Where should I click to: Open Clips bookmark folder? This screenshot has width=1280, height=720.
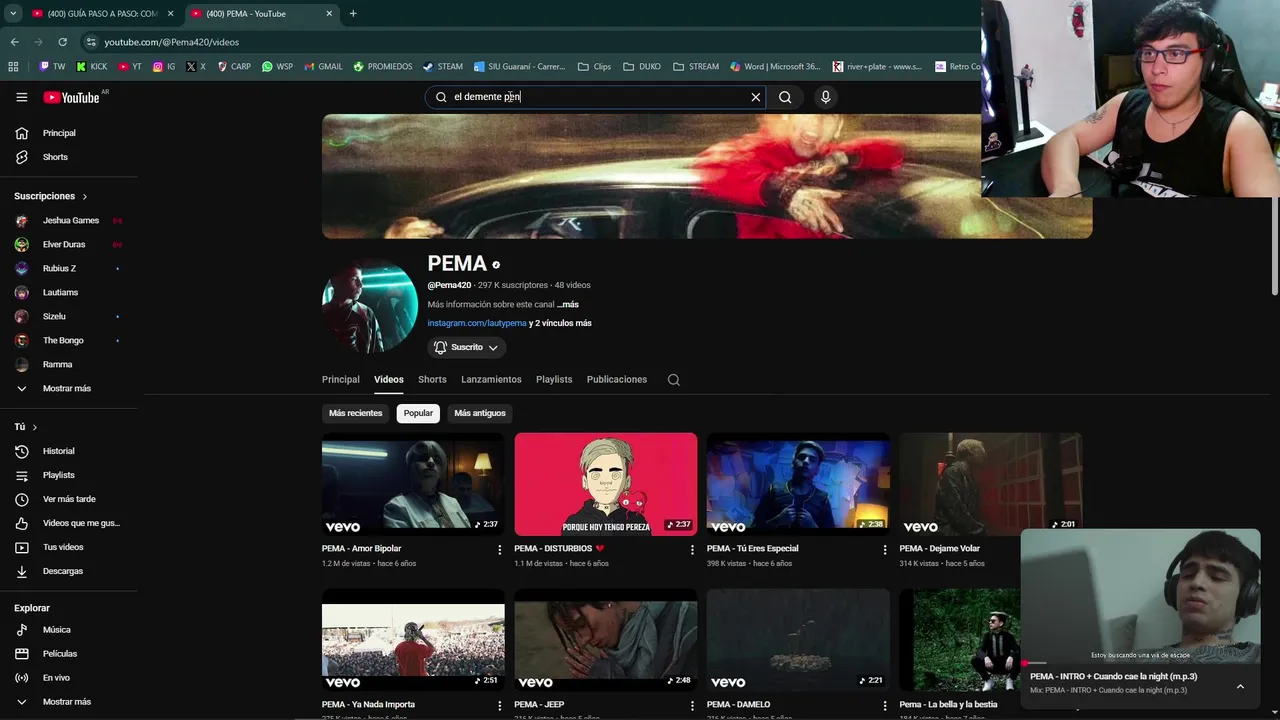(x=595, y=67)
